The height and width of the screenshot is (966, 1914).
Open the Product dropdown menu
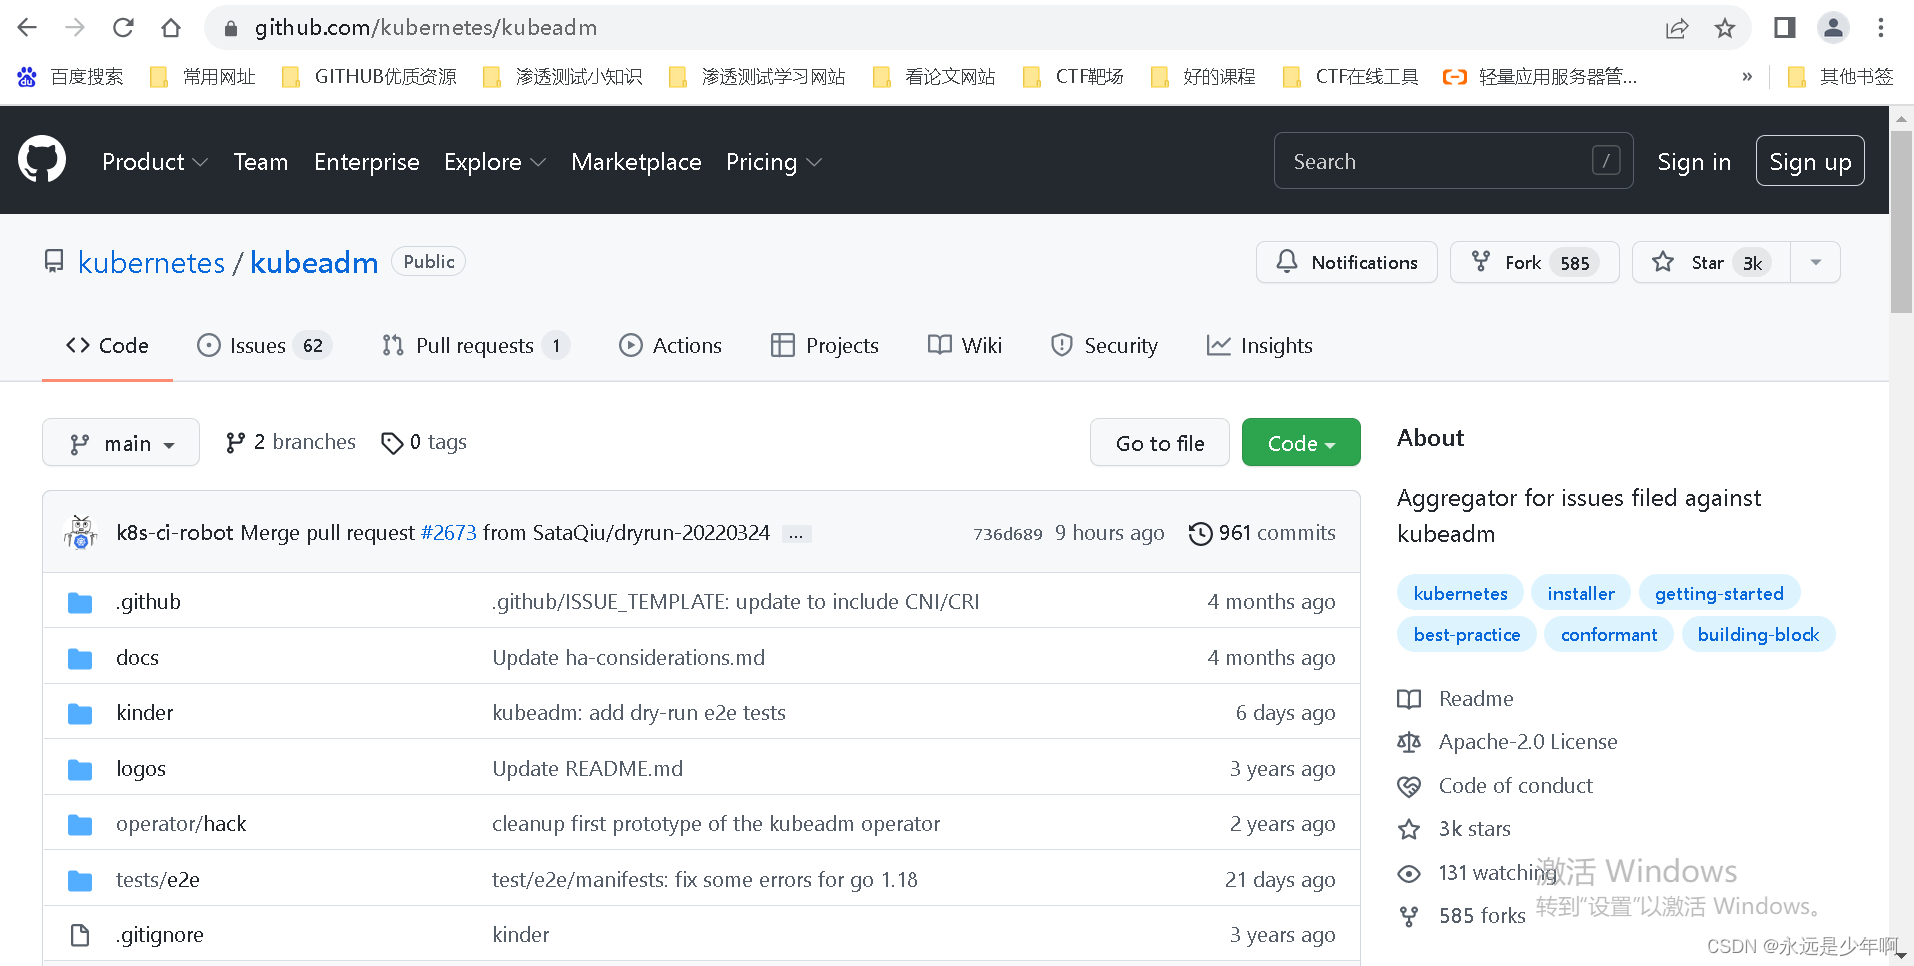click(x=154, y=162)
